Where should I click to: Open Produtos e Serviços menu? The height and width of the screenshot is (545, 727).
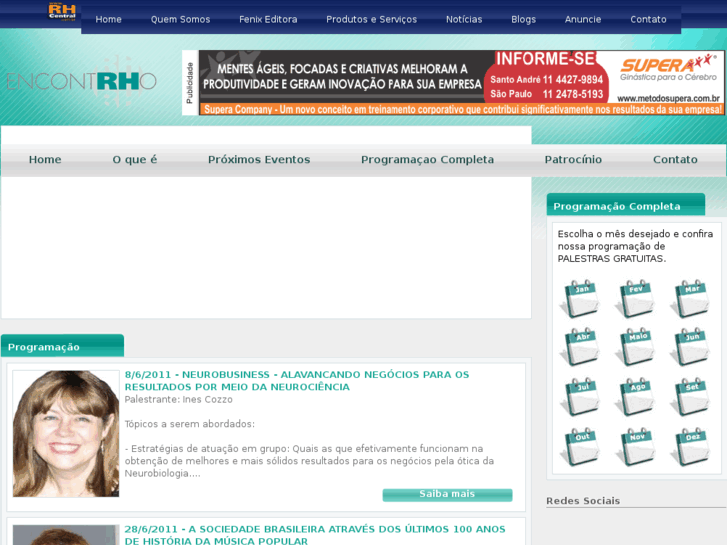(371, 19)
